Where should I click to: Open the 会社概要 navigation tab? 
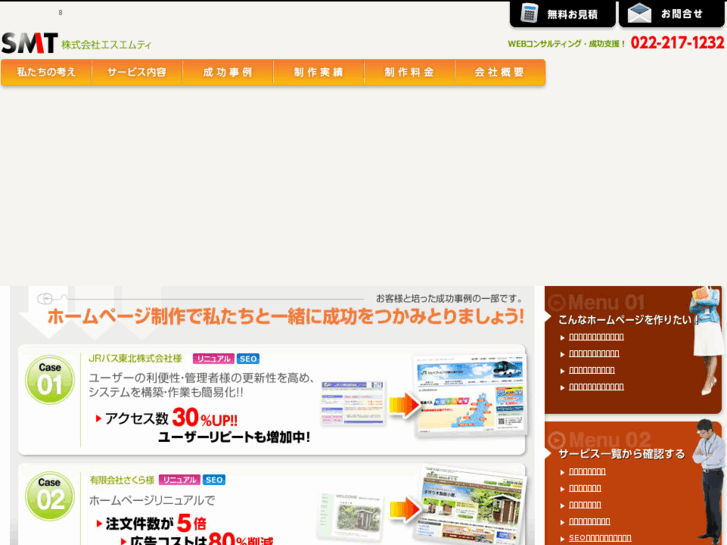tap(500, 72)
